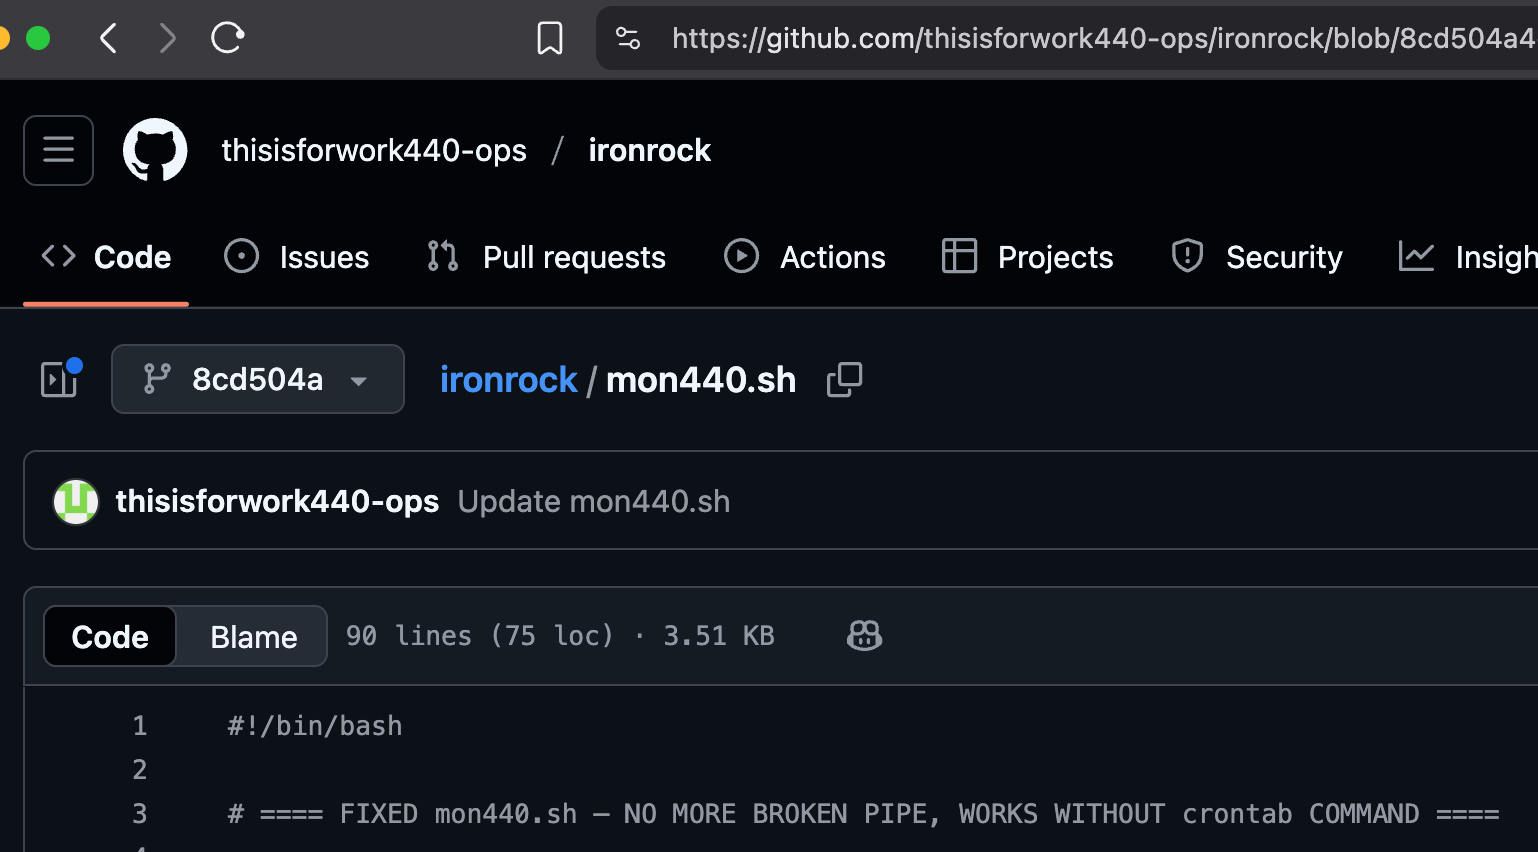
Task: Switch to the Projects tab
Action: point(1028,257)
